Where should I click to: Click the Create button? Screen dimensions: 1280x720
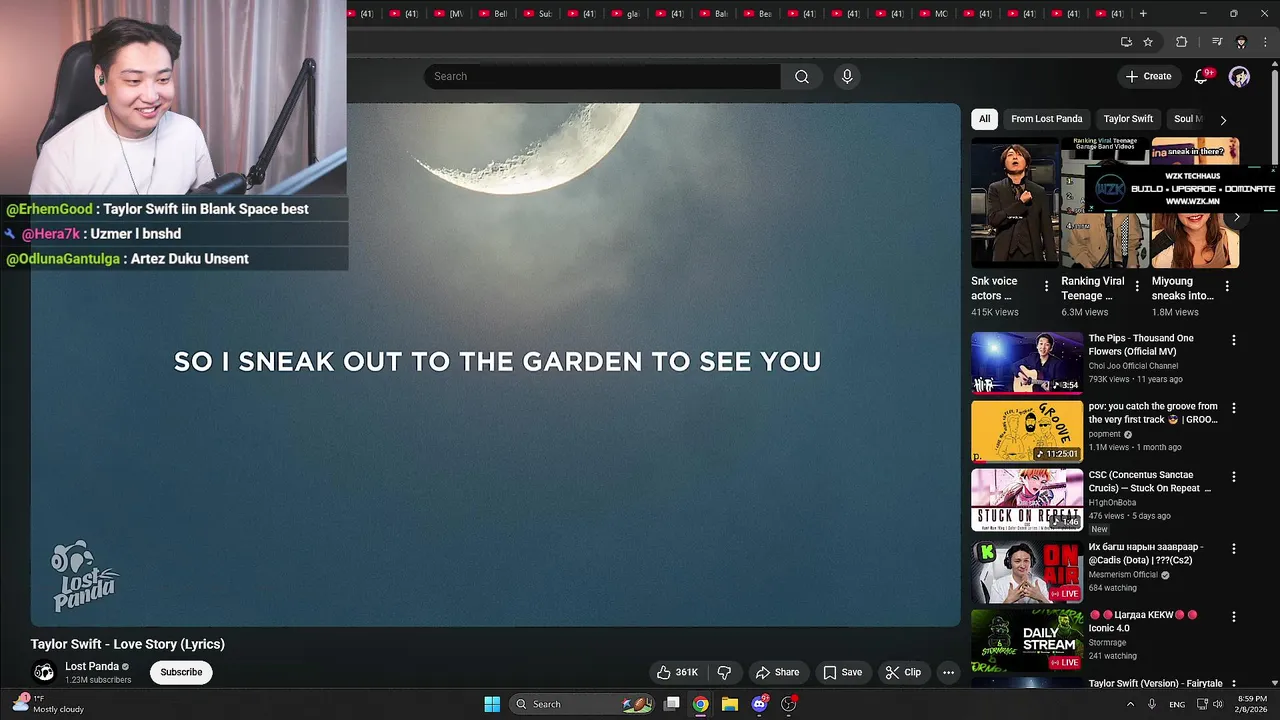coord(1148,76)
